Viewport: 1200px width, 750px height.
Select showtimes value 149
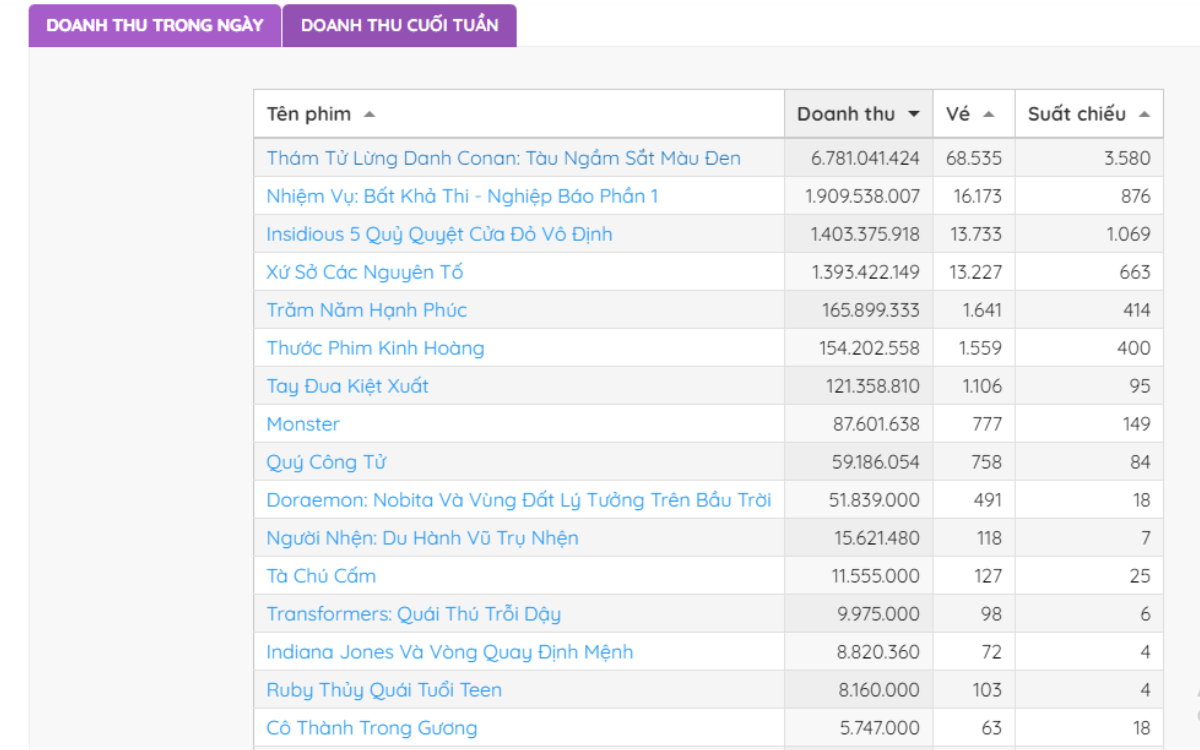coord(1137,424)
